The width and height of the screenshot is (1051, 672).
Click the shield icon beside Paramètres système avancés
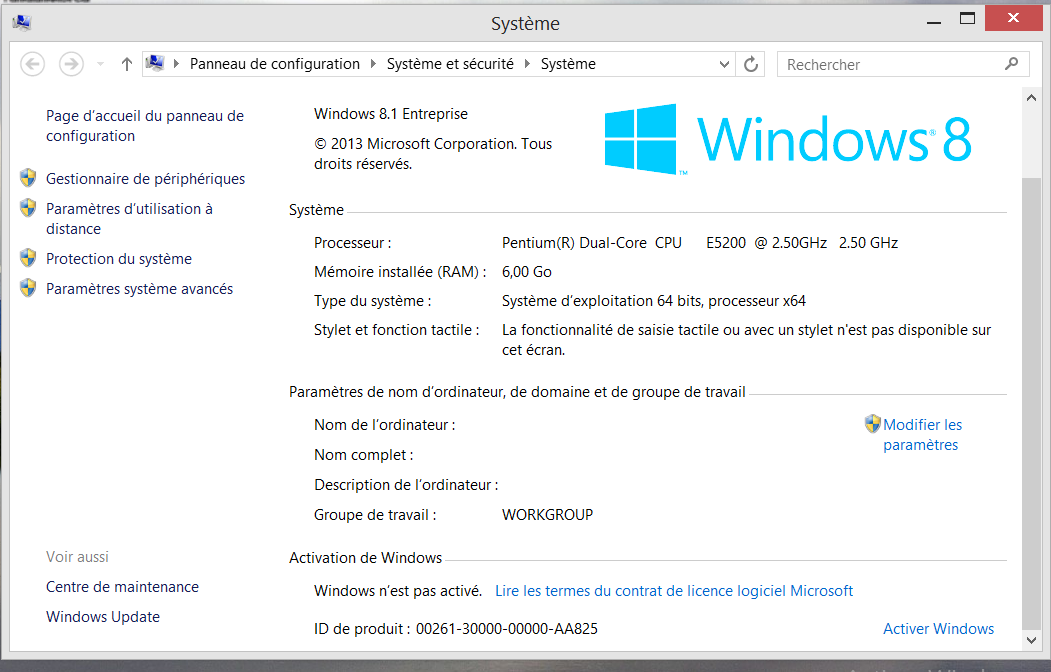click(x=27, y=287)
